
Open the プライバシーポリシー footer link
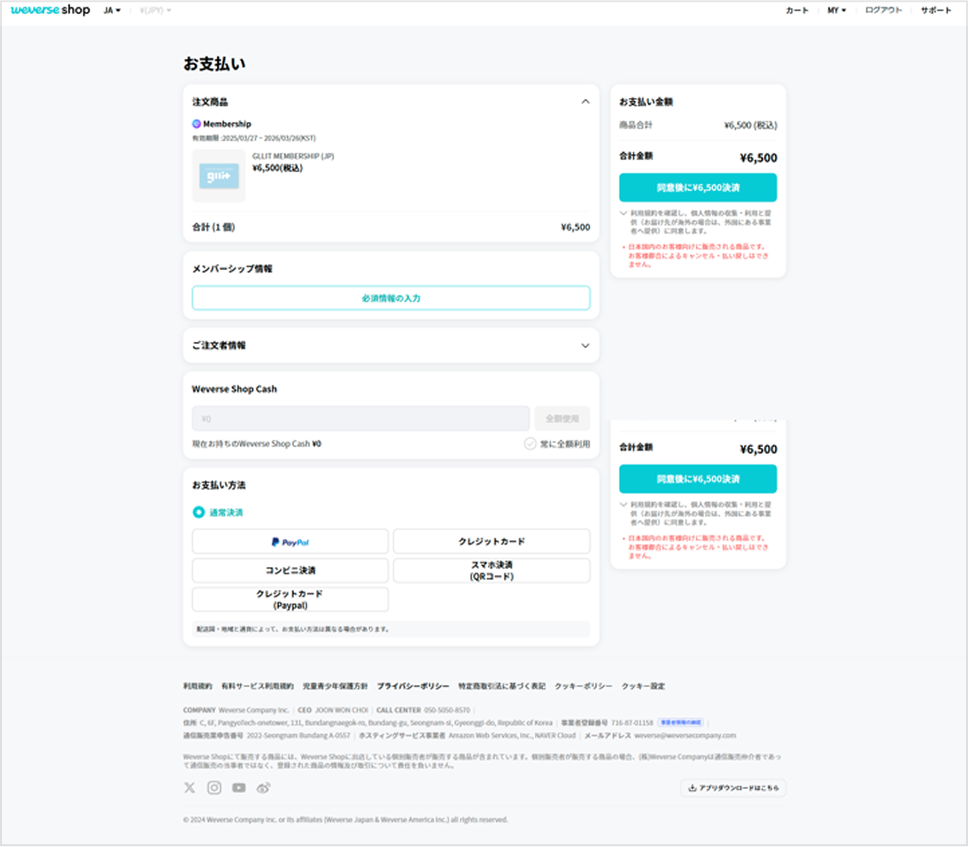pyautogui.click(x=413, y=686)
